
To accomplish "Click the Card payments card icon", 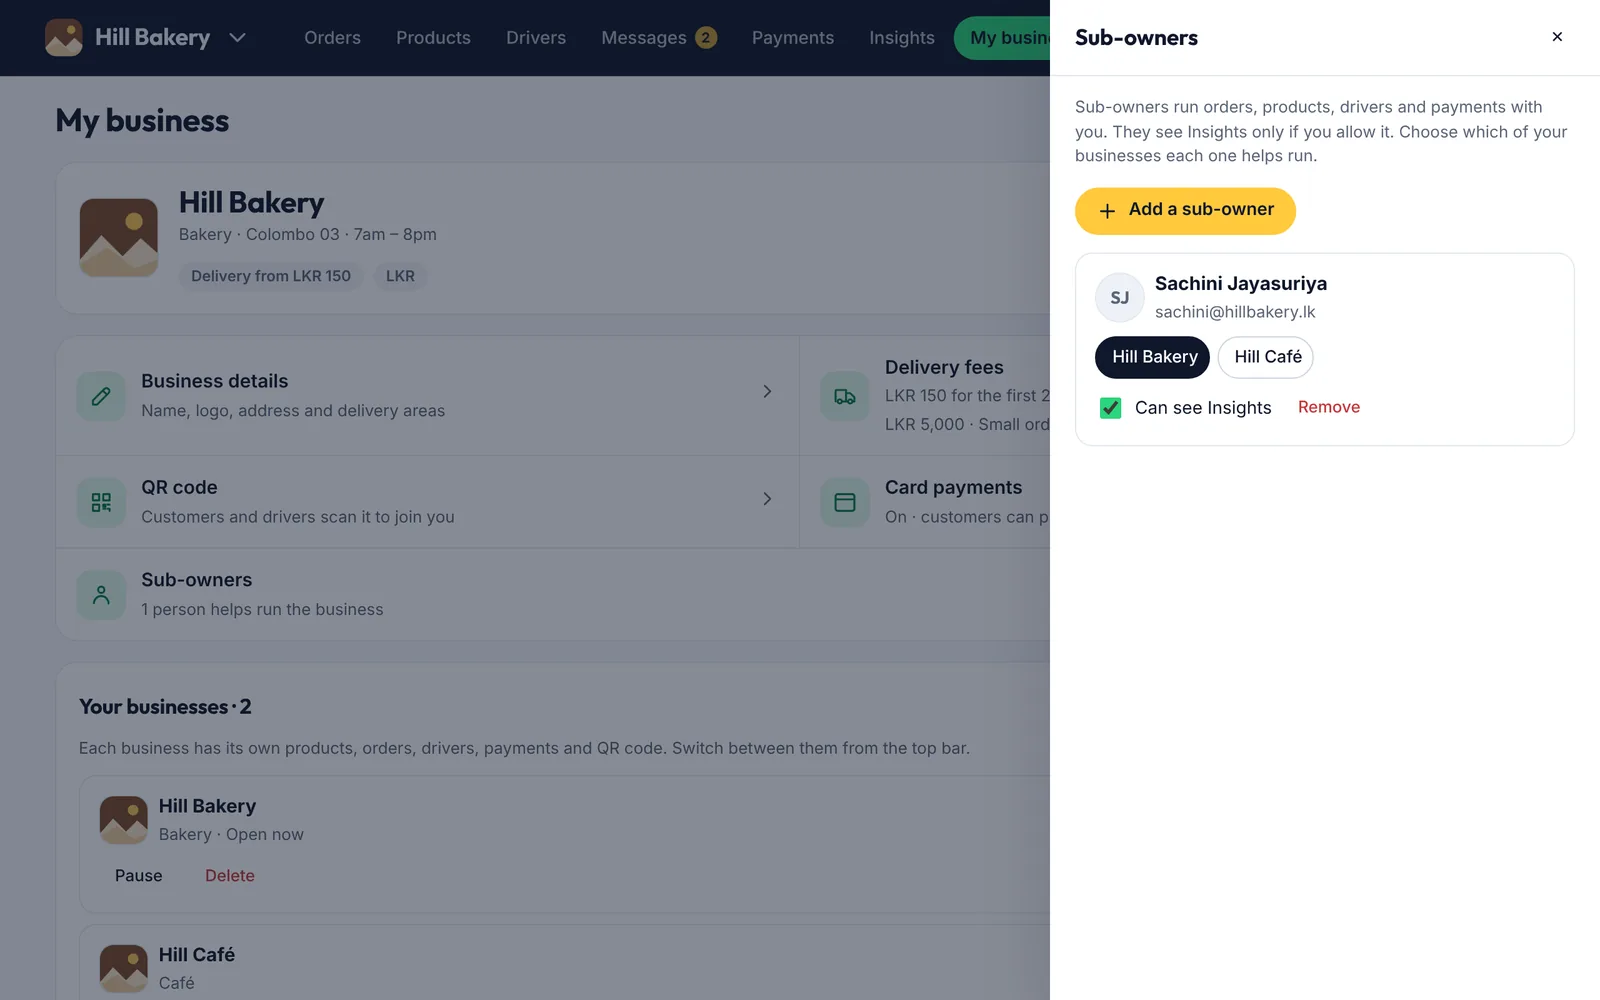I will tap(845, 502).
